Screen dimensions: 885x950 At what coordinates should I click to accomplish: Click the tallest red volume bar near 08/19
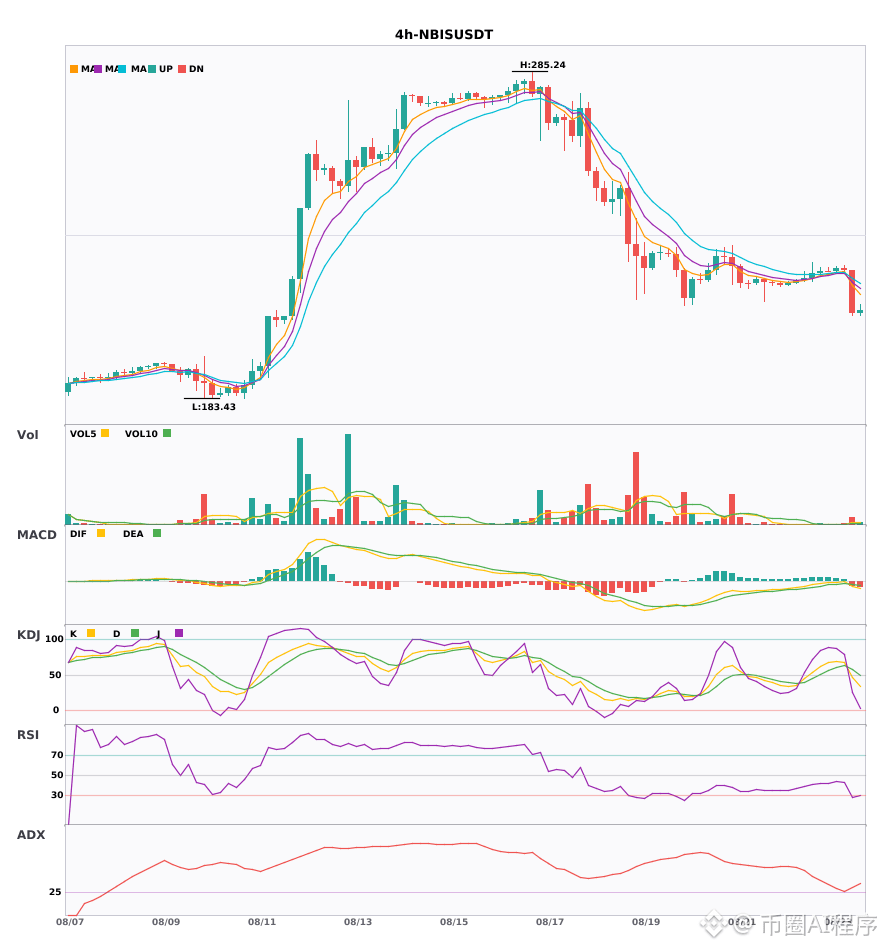(636, 488)
